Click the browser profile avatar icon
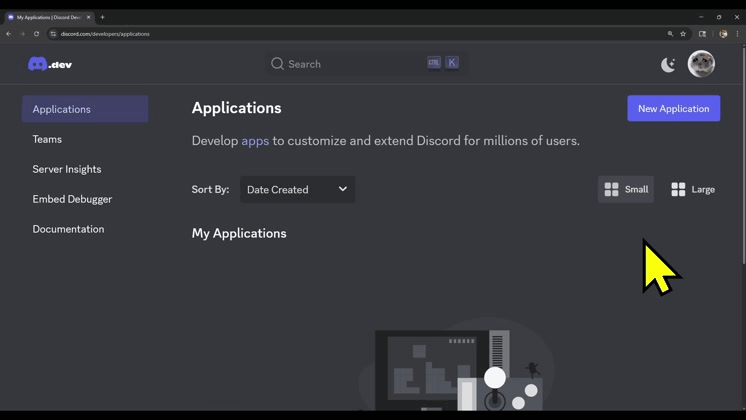Viewport: 746px width, 420px height. (x=723, y=34)
